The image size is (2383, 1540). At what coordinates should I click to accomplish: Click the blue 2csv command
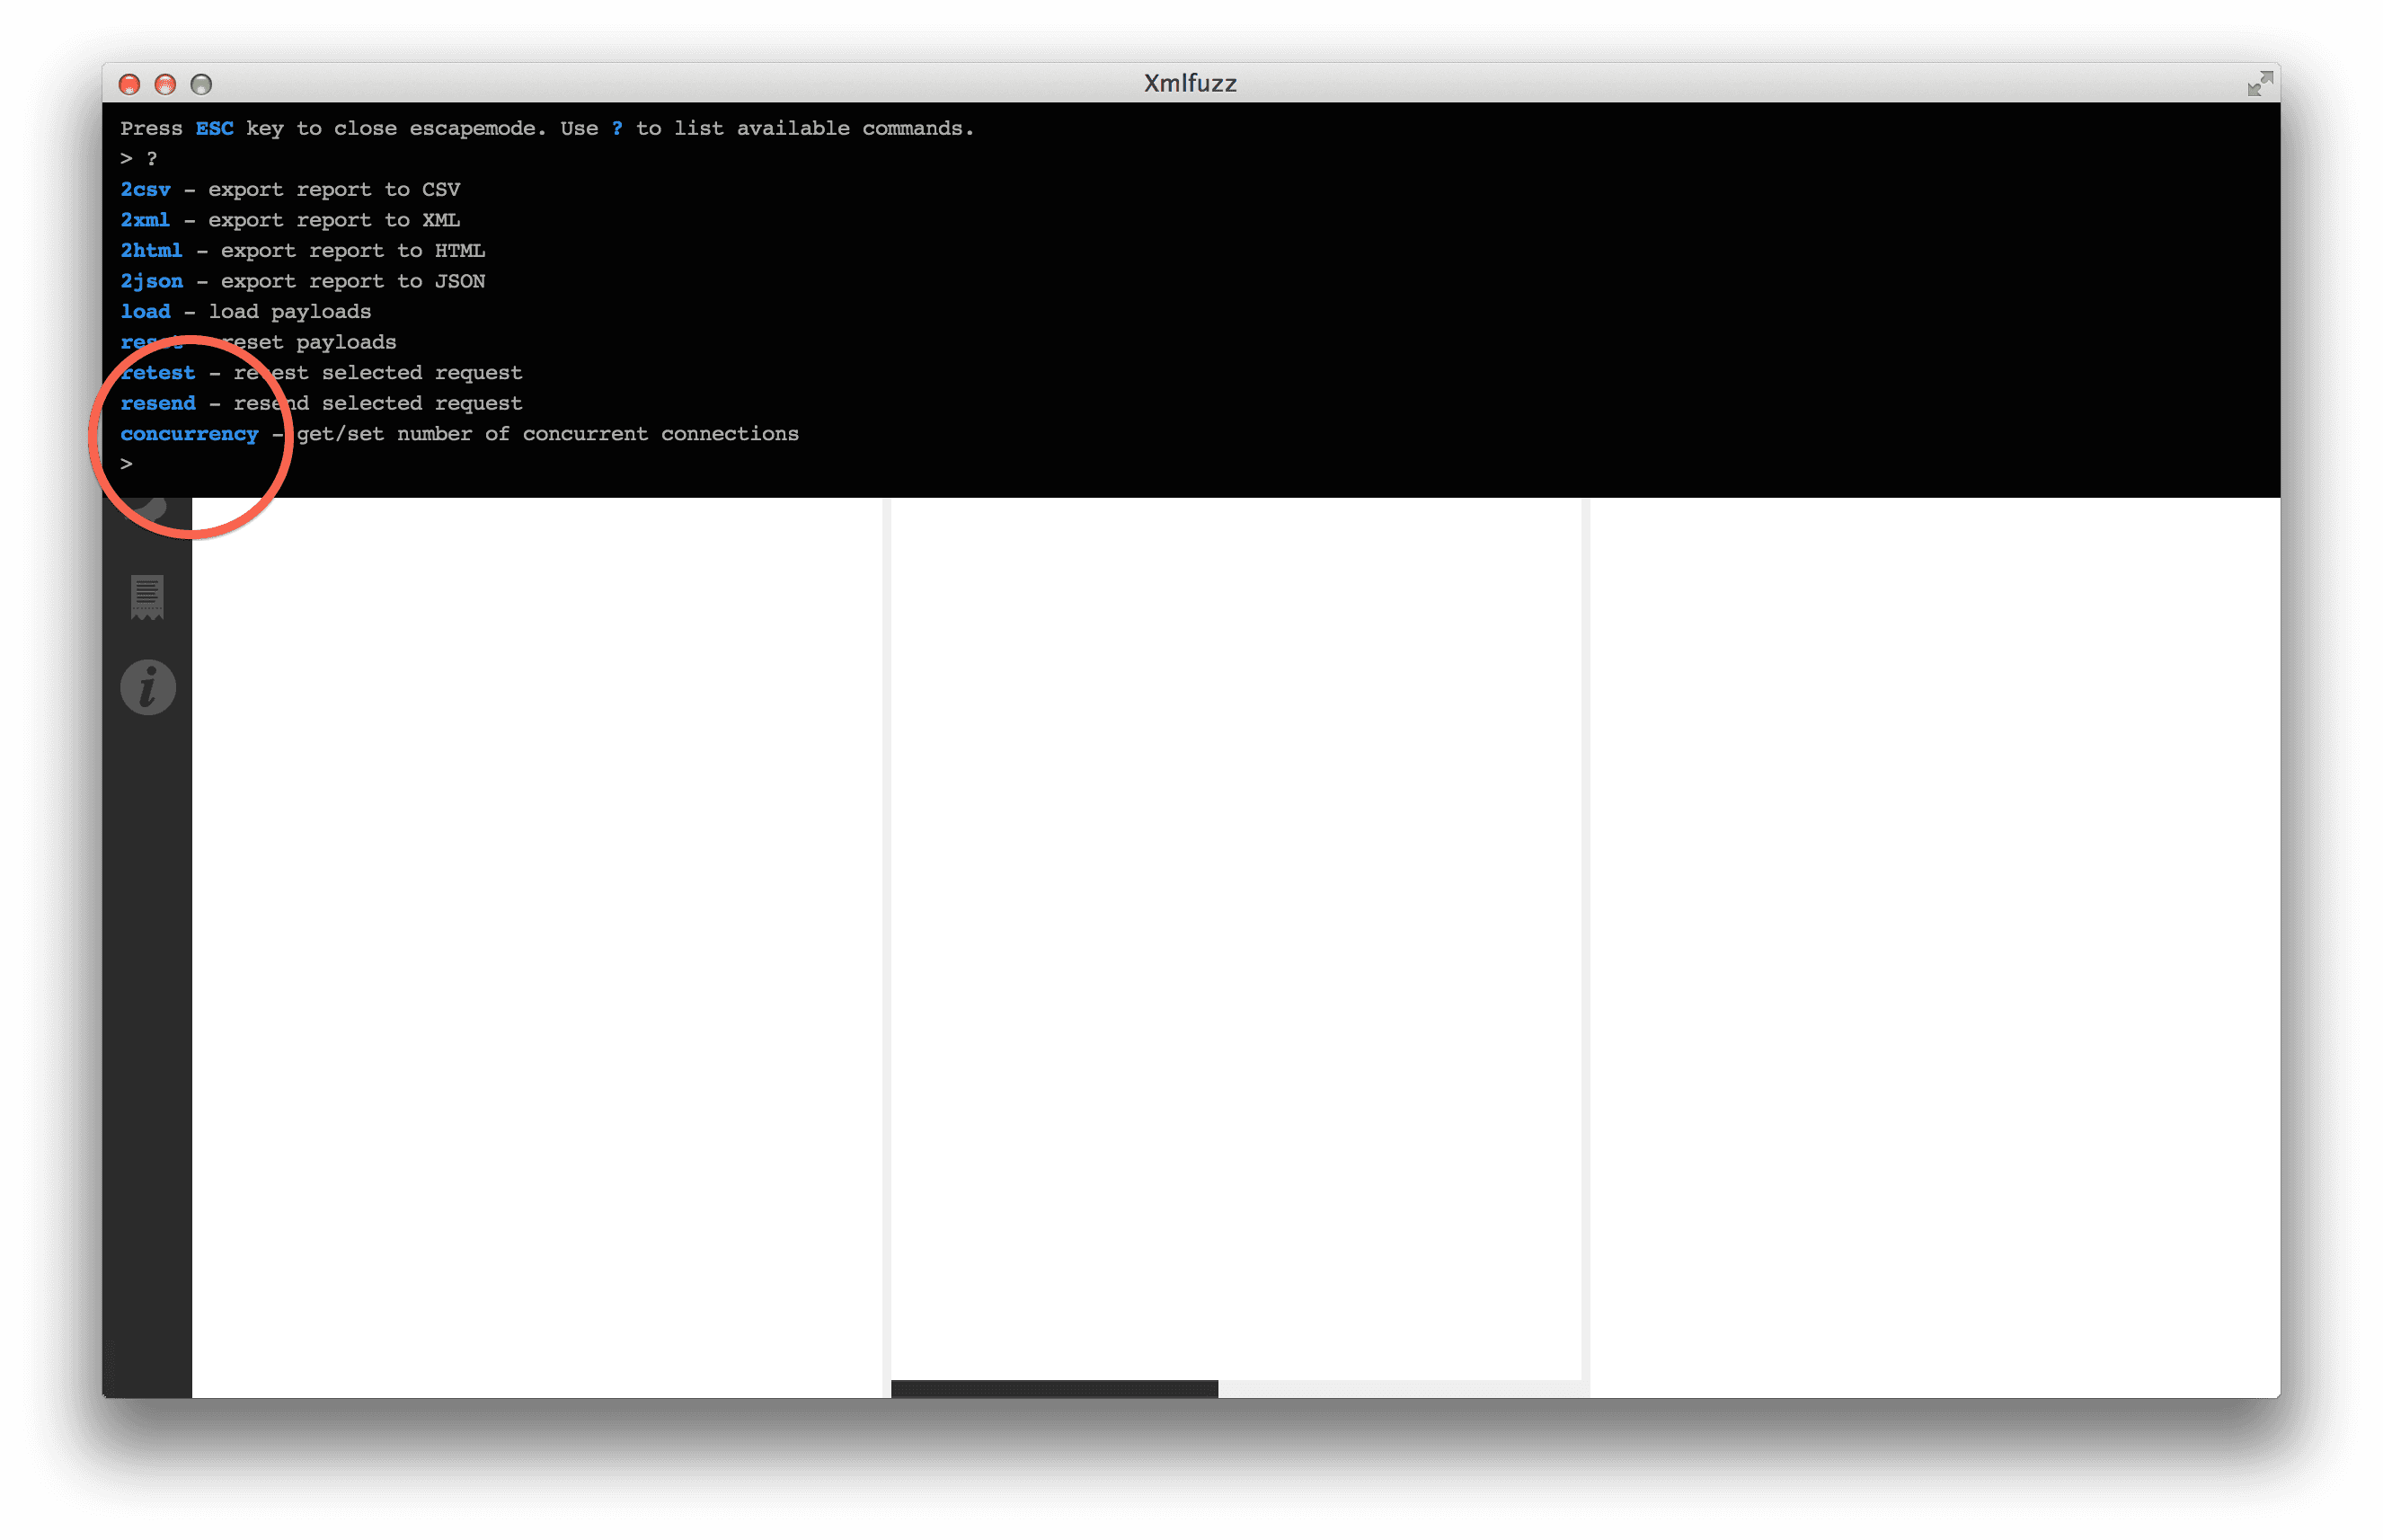point(145,189)
